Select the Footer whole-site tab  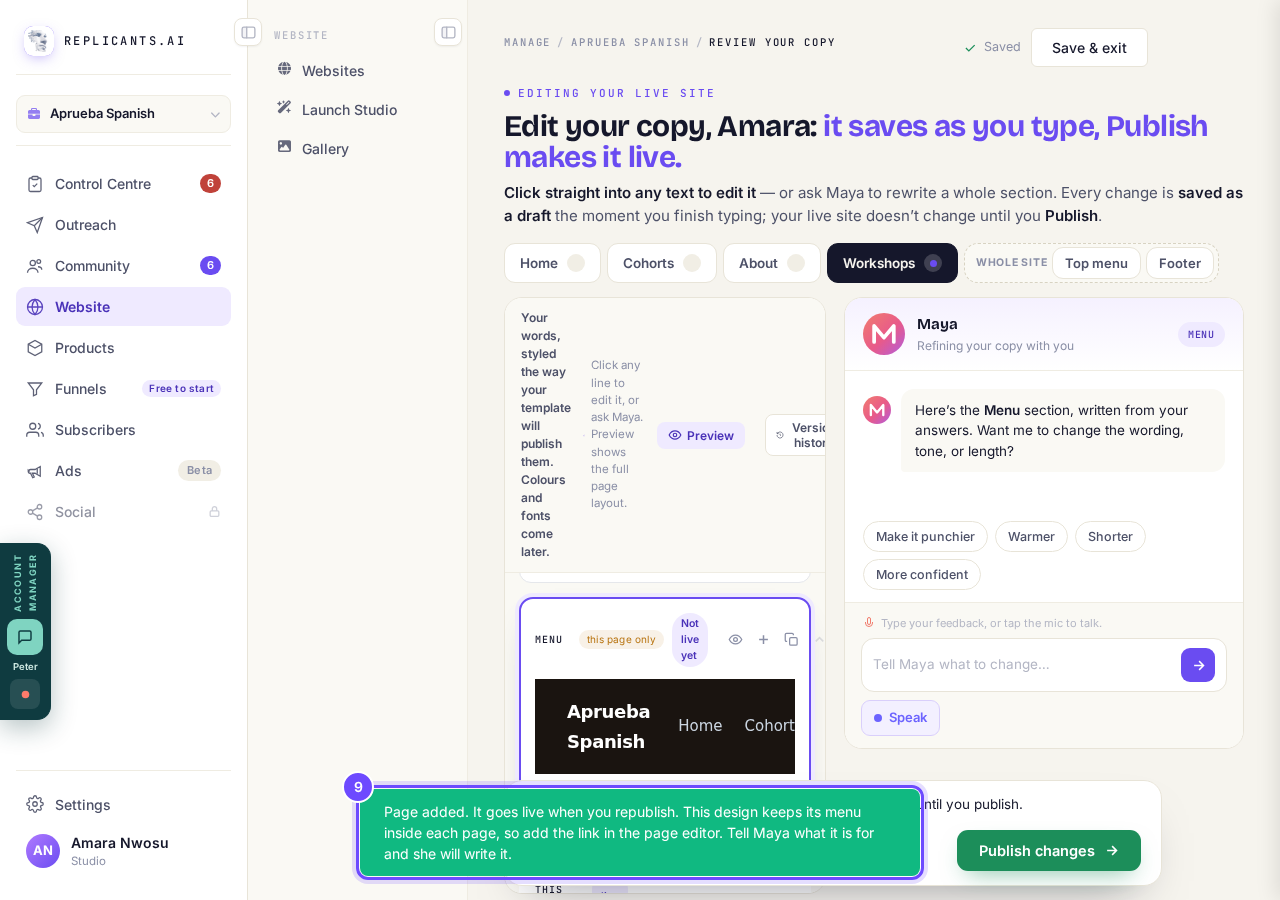click(x=1180, y=263)
